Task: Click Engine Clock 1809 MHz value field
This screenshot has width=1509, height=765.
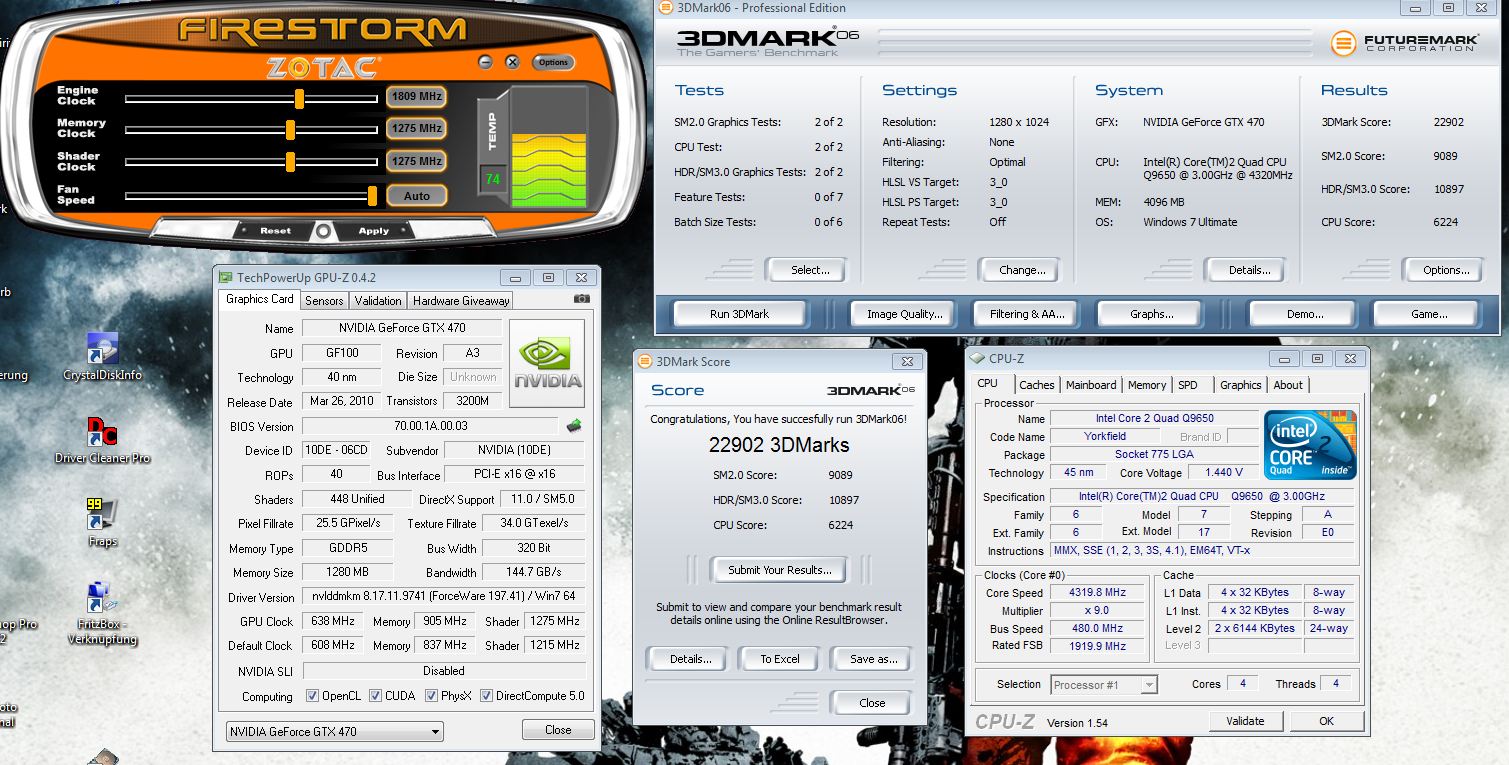Action: point(416,97)
